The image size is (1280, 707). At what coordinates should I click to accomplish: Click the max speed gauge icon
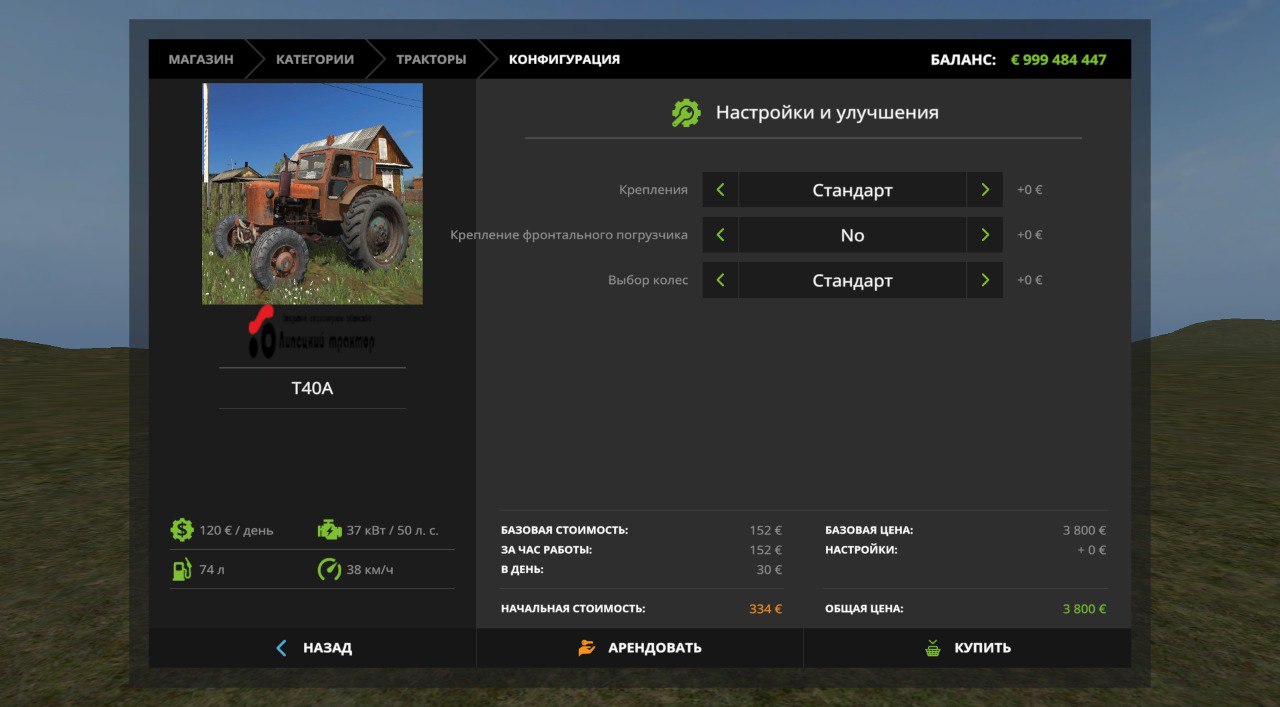329,570
